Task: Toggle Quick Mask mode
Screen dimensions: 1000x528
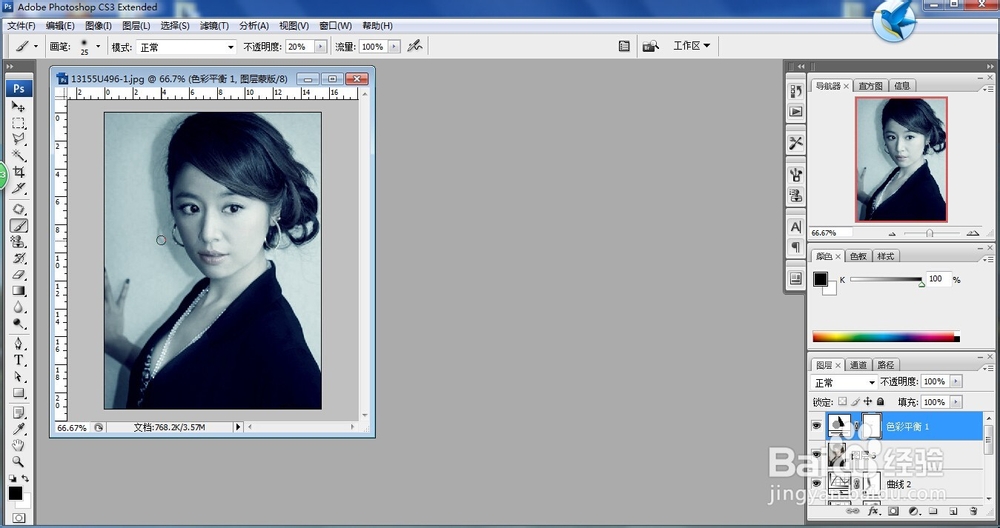Action: [18, 518]
